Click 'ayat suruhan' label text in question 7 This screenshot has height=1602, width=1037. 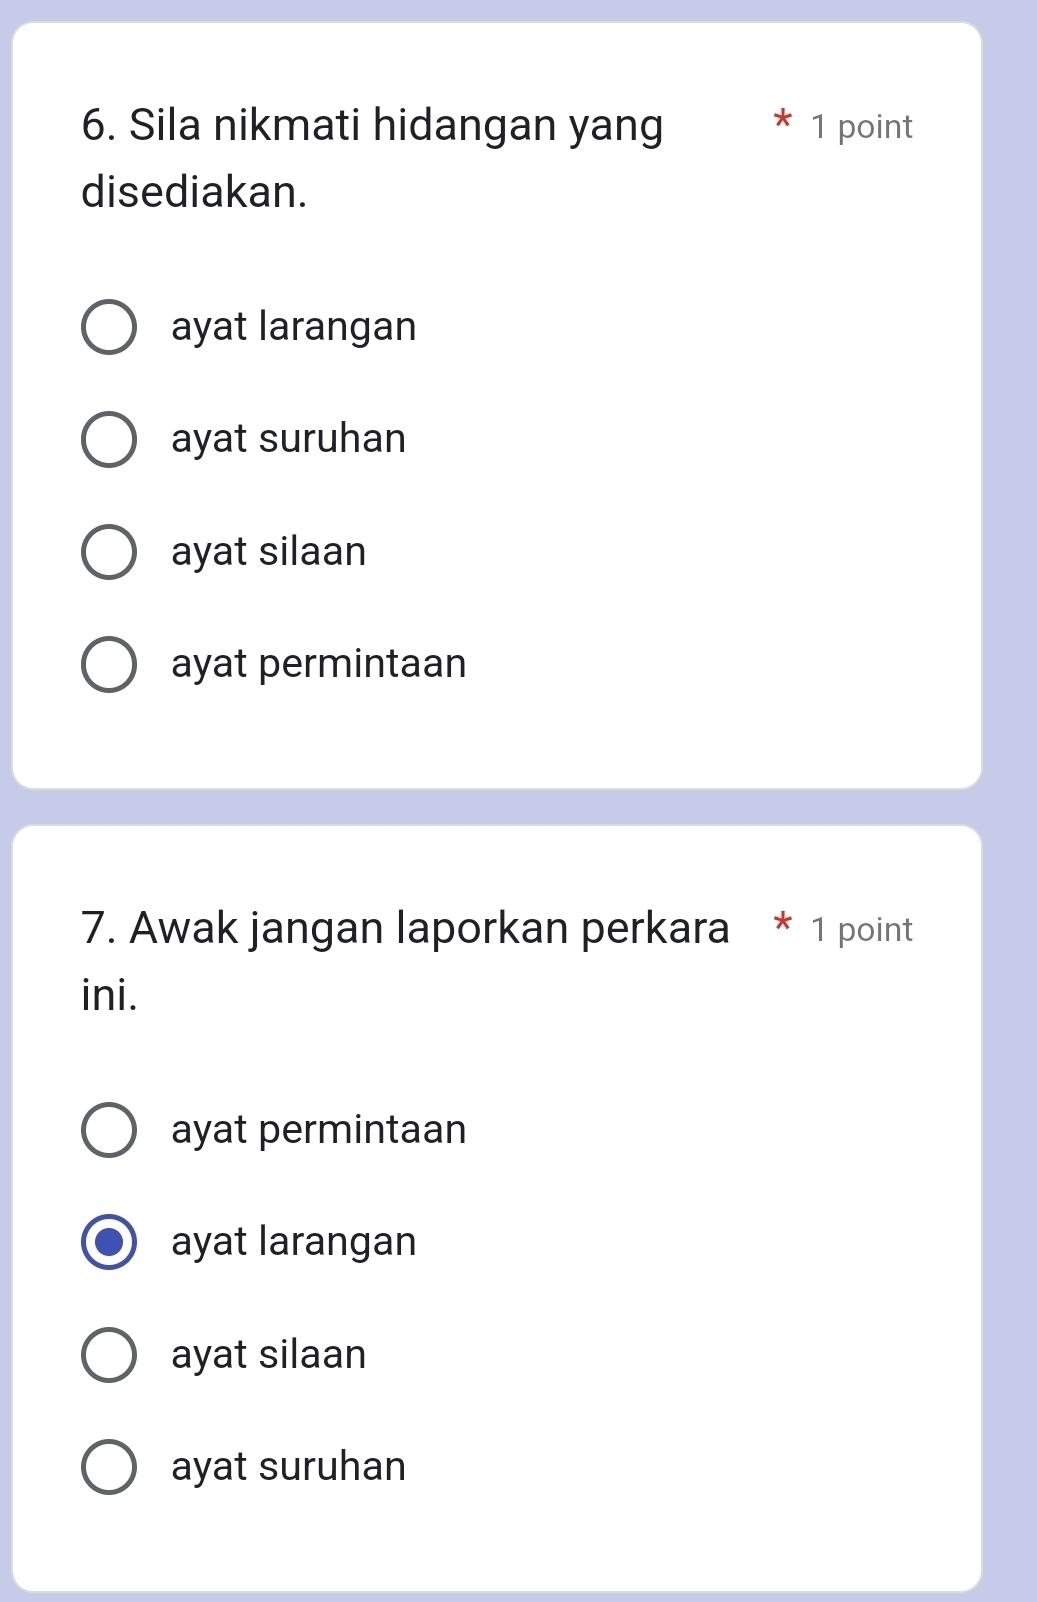pyautogui.click(x=289, y=1467)
